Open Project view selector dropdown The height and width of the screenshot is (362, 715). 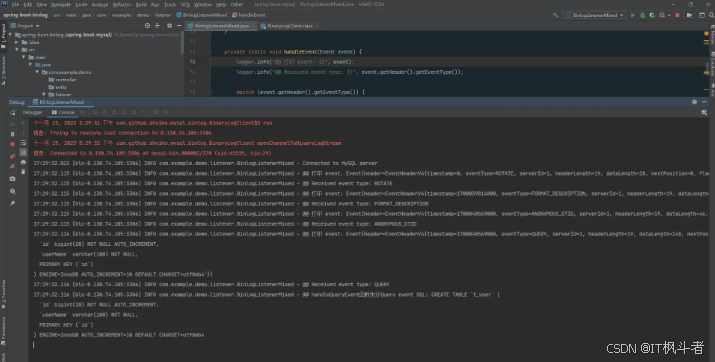click(25, 26)
